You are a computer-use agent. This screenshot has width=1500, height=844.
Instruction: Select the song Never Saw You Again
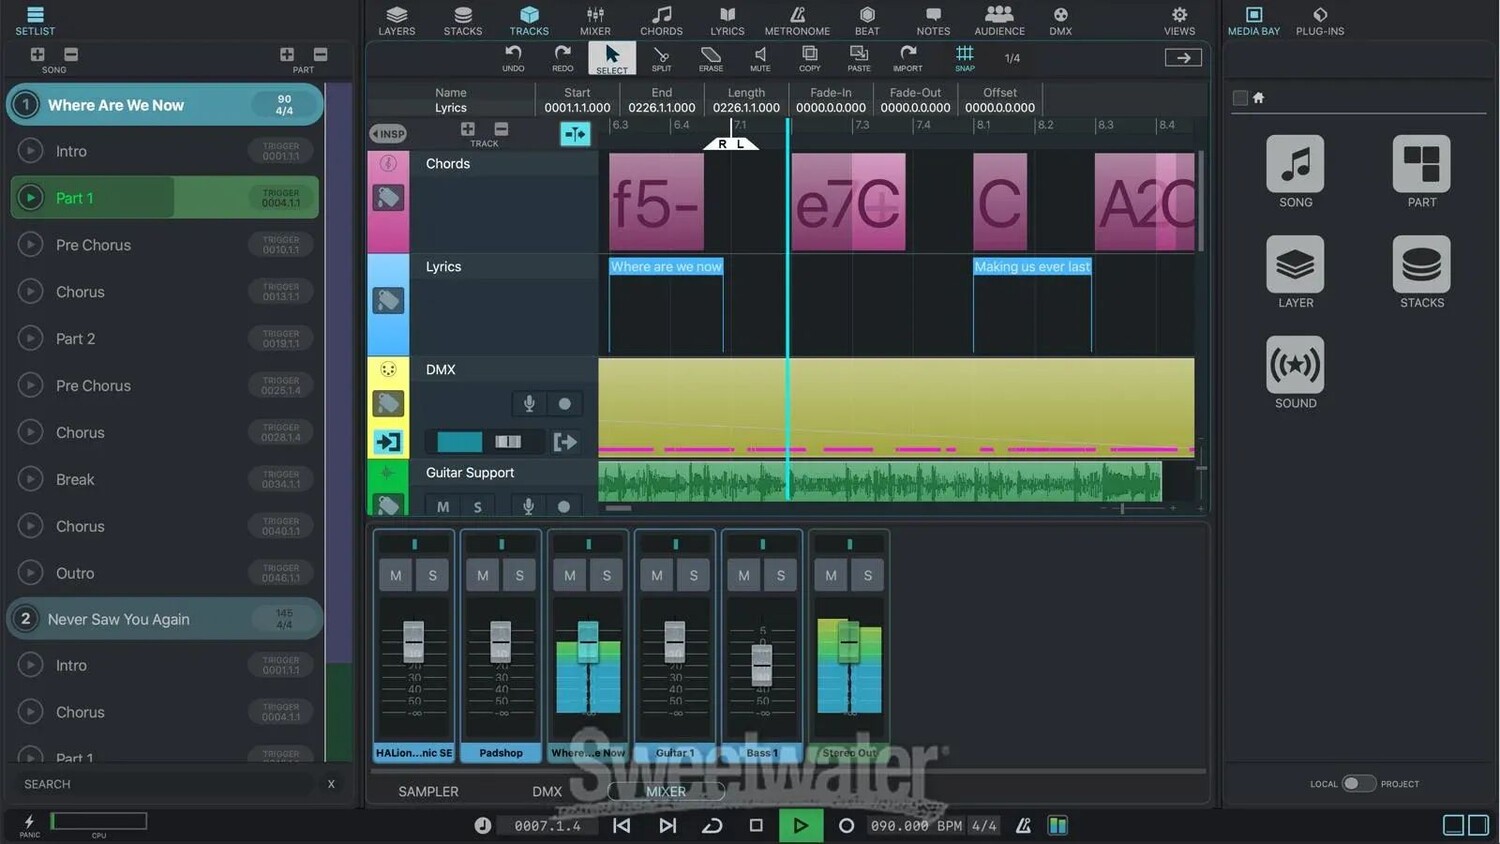click(118, 619)
